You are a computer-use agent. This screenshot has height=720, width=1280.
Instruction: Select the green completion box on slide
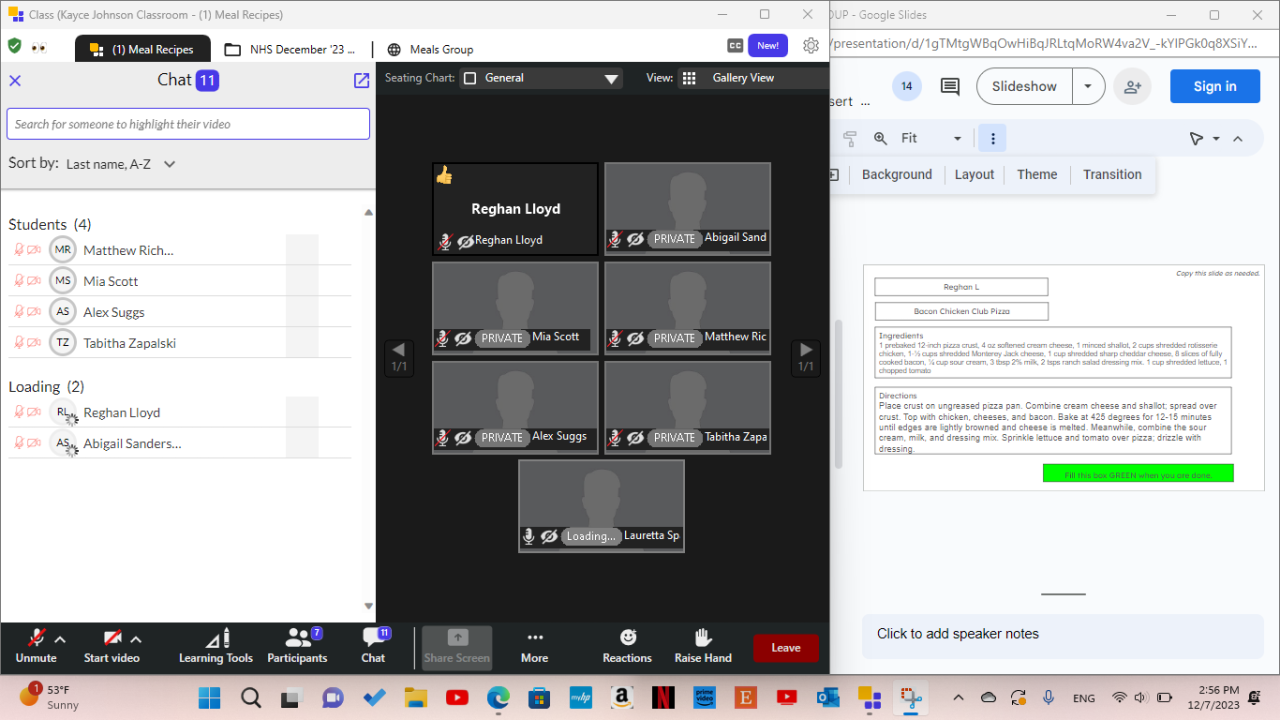point(1138,473)
